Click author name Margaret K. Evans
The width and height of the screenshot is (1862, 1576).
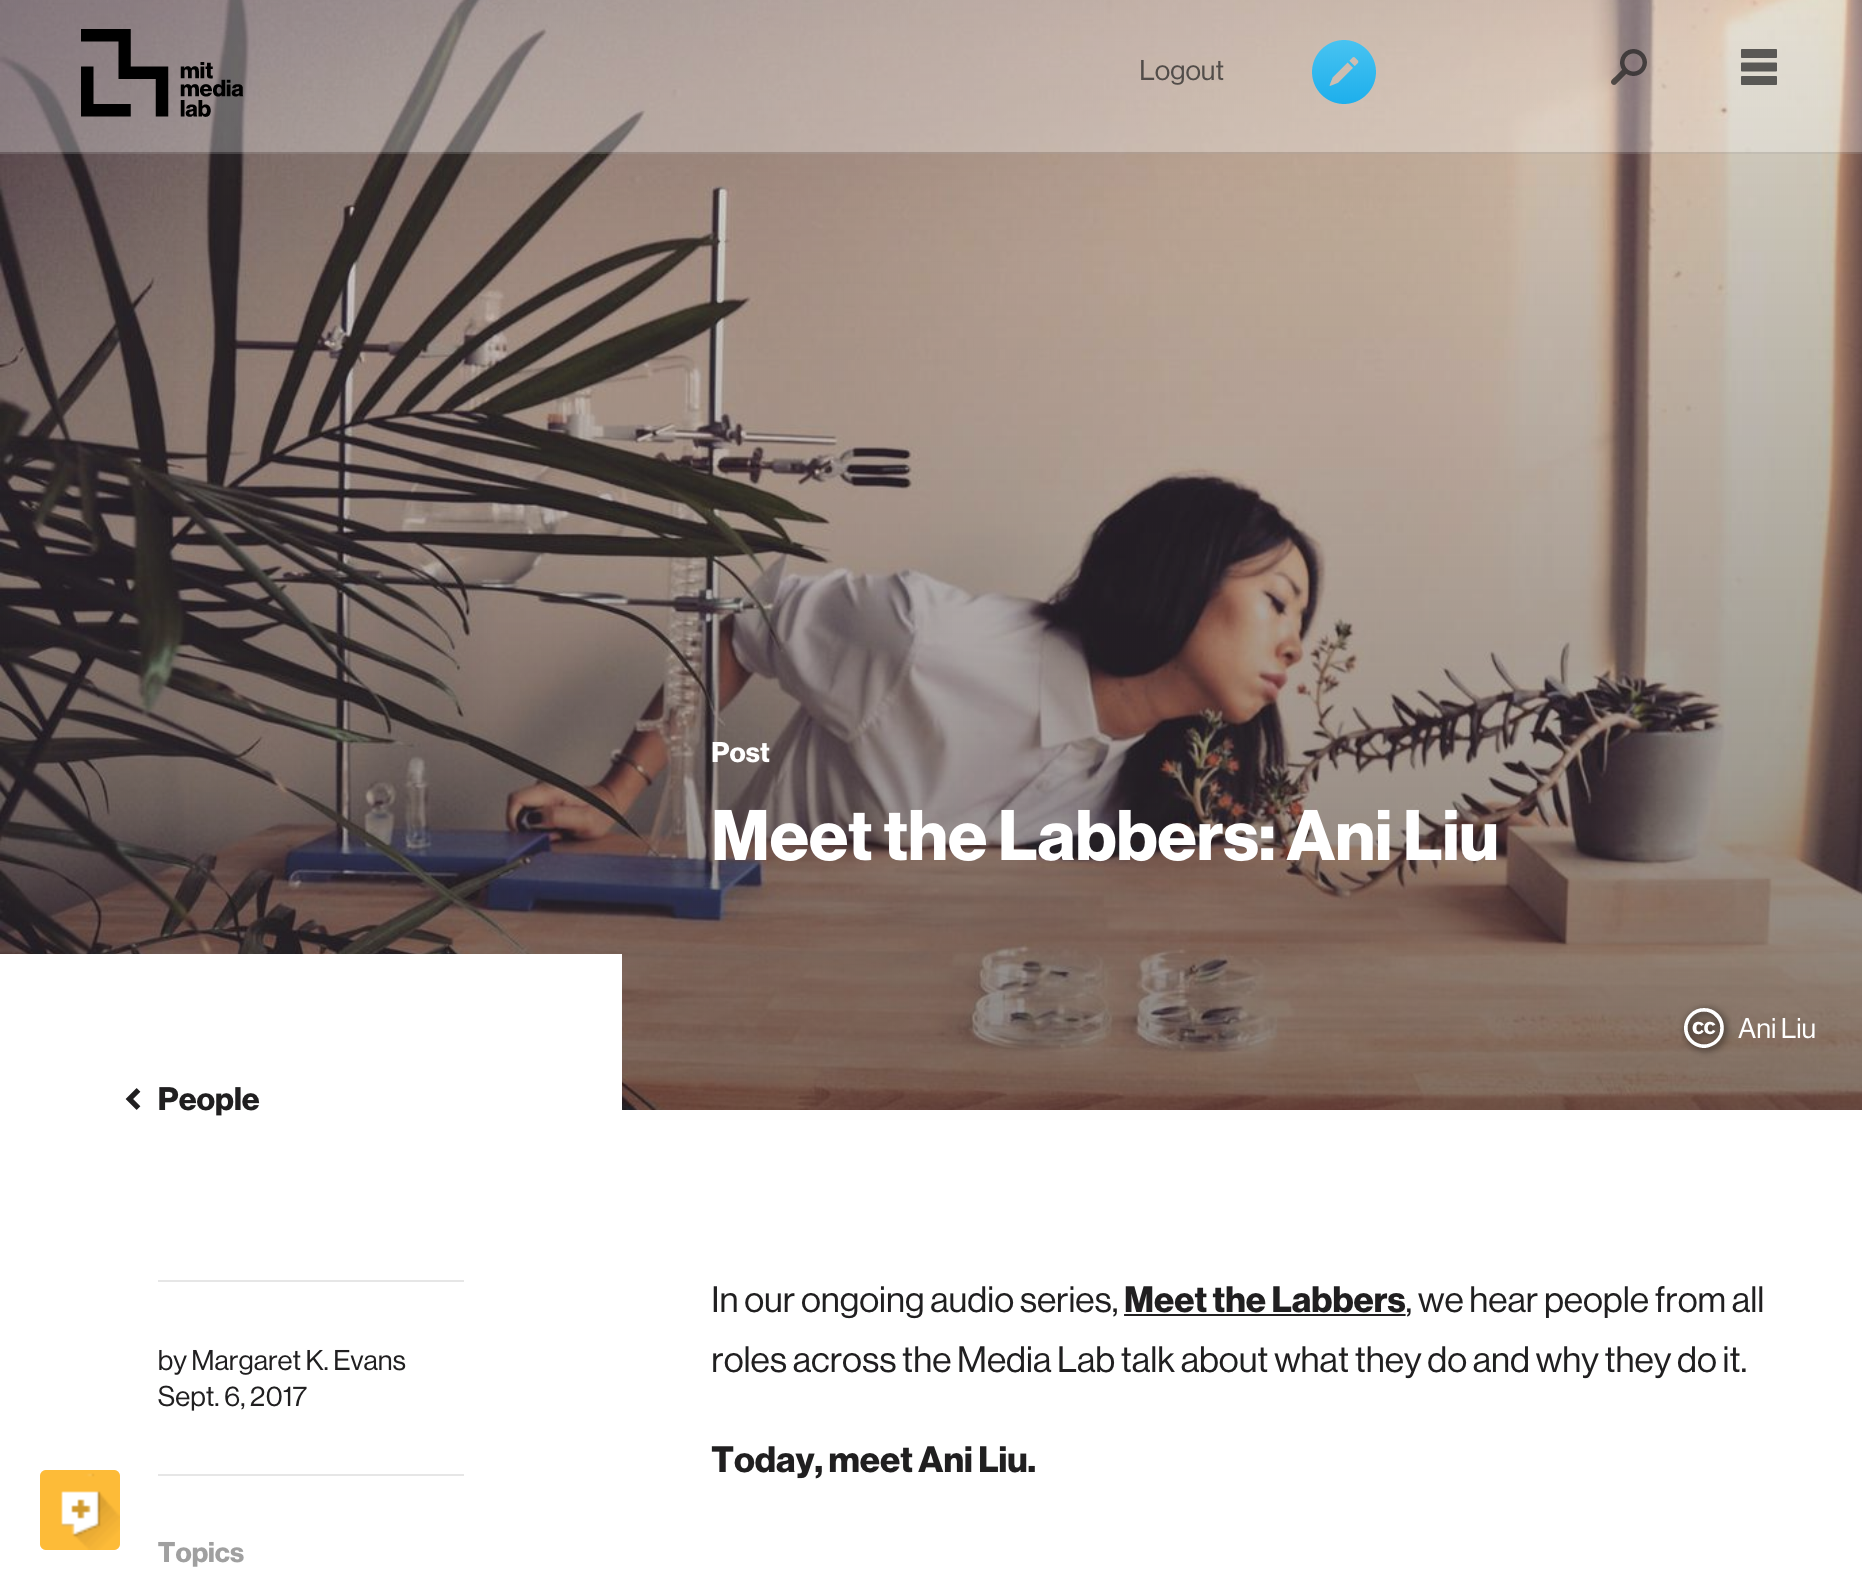[x=298, y=1360]
